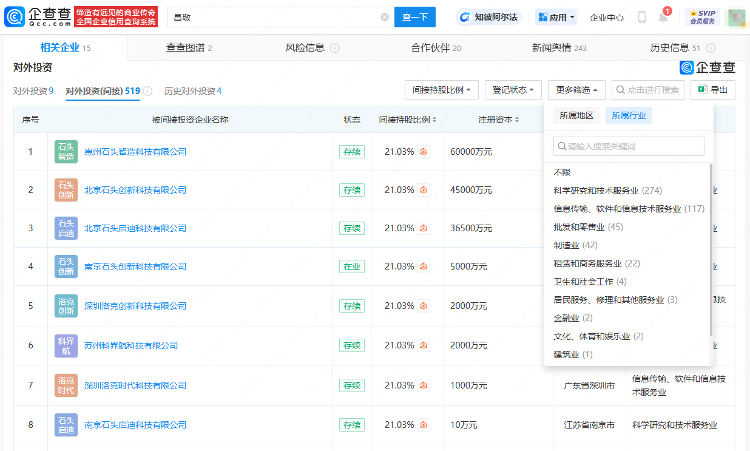Click 查一下 search button
This screenshot has width=750, height=451.
(415, 17)
